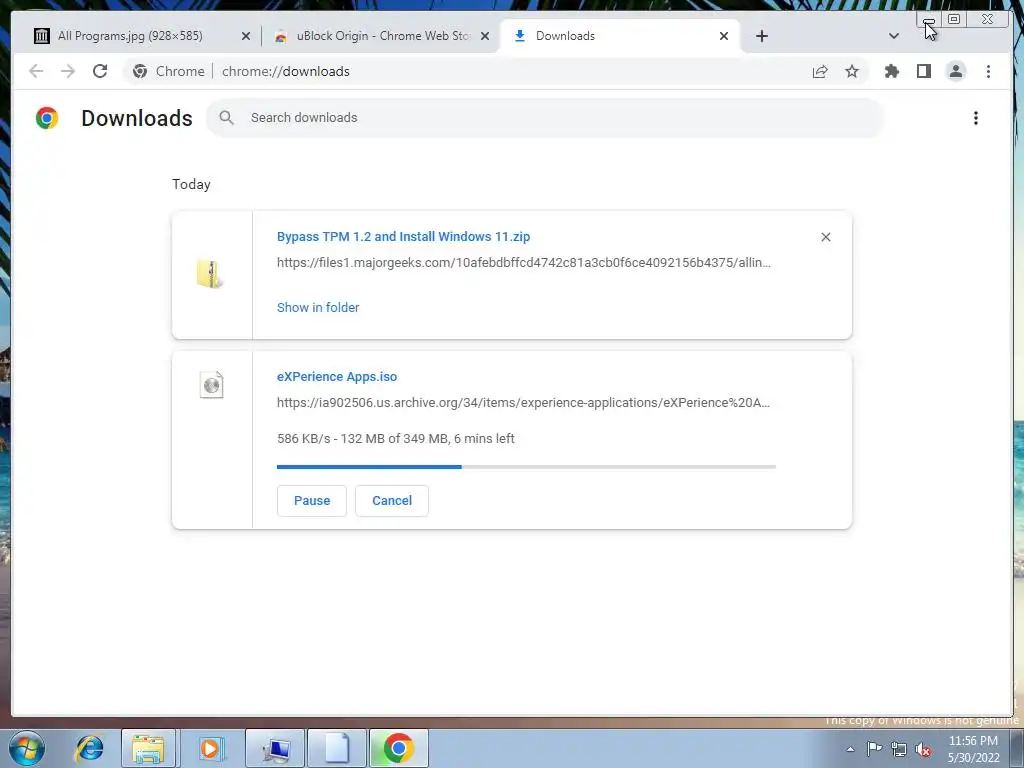
Task: Click the Chrome taskbar button
Action: 398,748
